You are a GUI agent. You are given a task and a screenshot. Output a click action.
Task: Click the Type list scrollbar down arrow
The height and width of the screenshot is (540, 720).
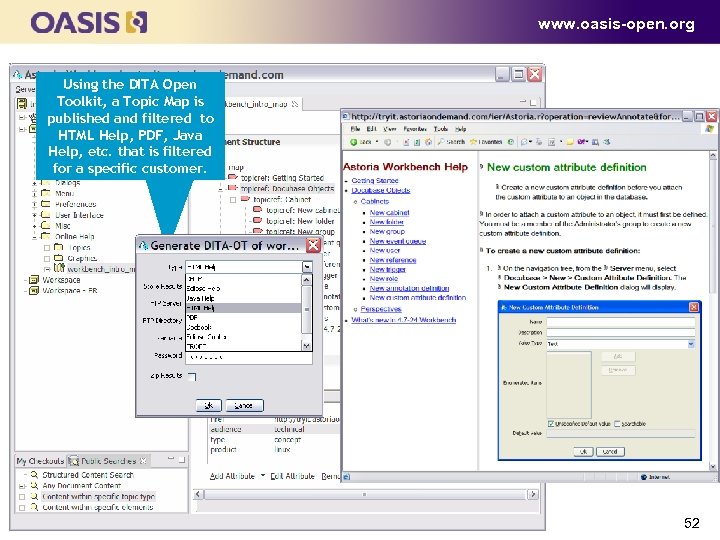click(x=307, y=346)
